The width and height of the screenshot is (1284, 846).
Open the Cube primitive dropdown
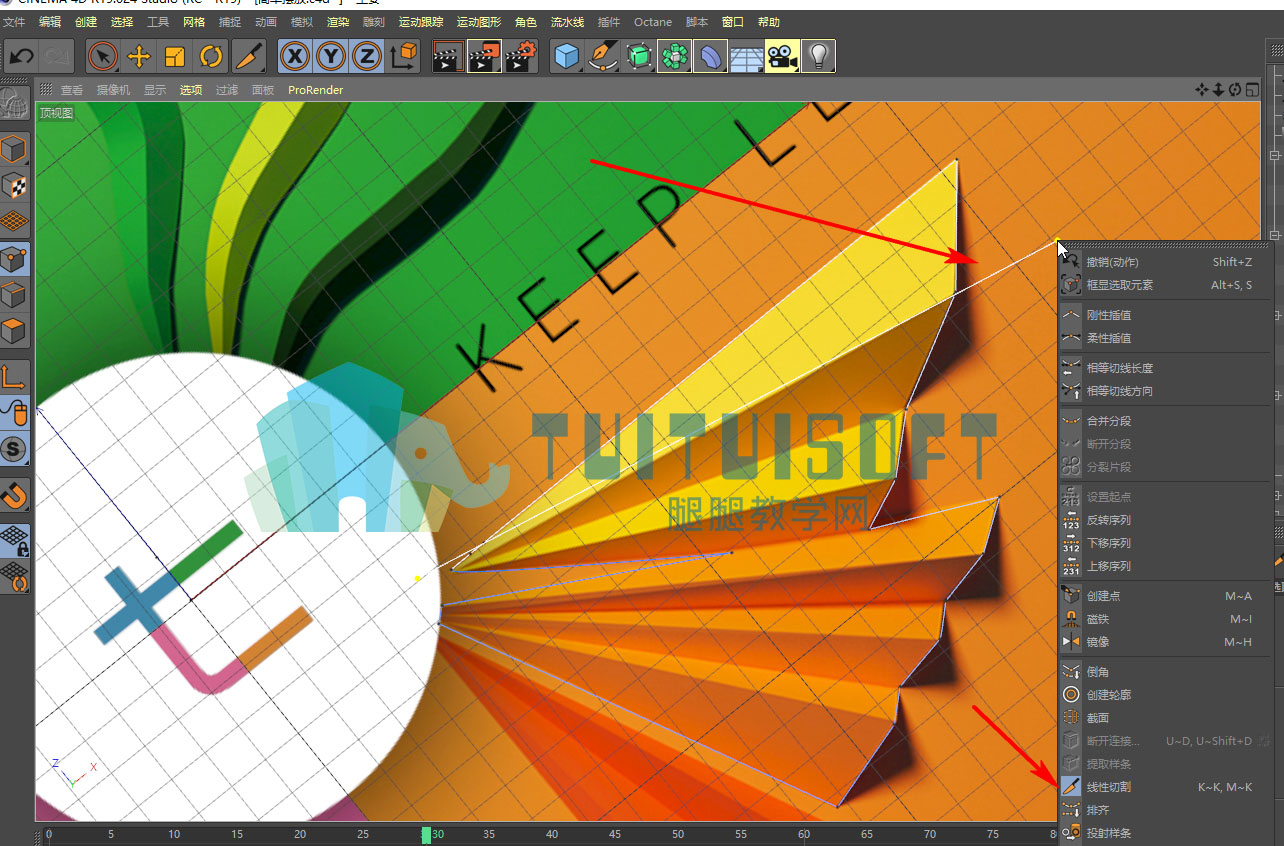(x=567, y=56)
